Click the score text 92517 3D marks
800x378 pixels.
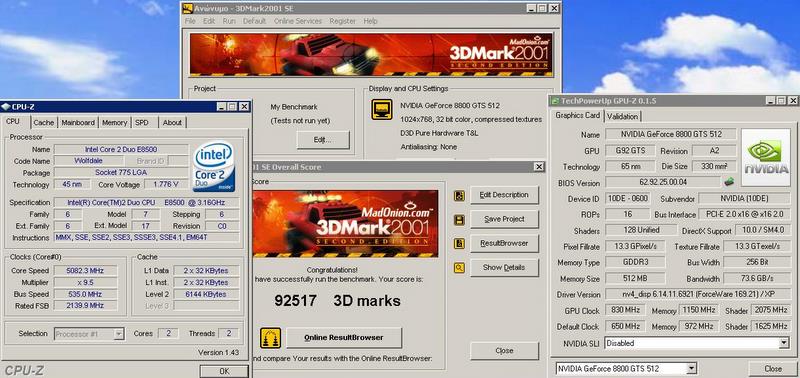tap(337, 300)
